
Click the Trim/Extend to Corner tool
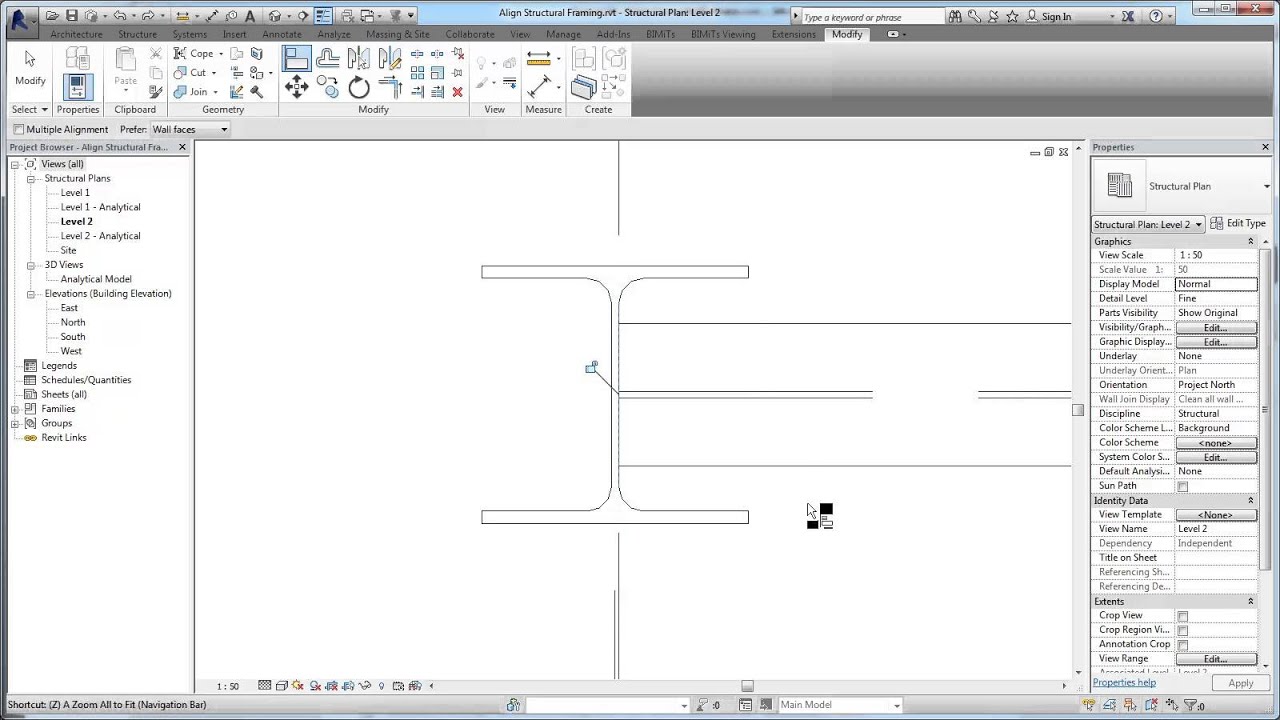coord(390,87)
